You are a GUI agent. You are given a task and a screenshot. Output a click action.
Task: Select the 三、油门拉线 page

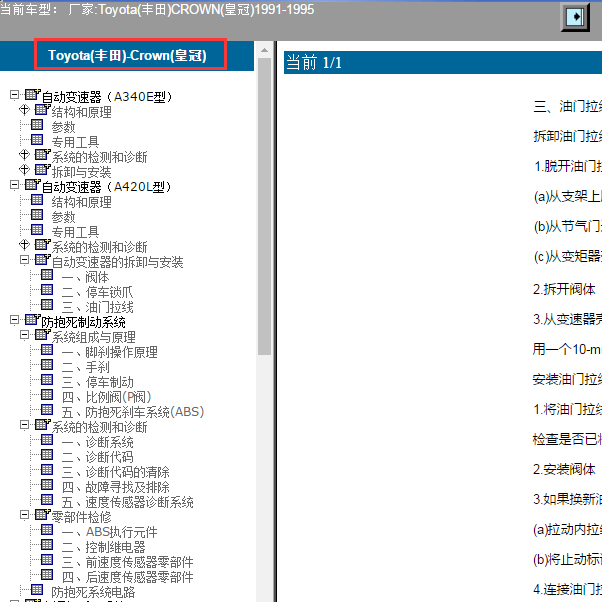click(x=97, y=307)
